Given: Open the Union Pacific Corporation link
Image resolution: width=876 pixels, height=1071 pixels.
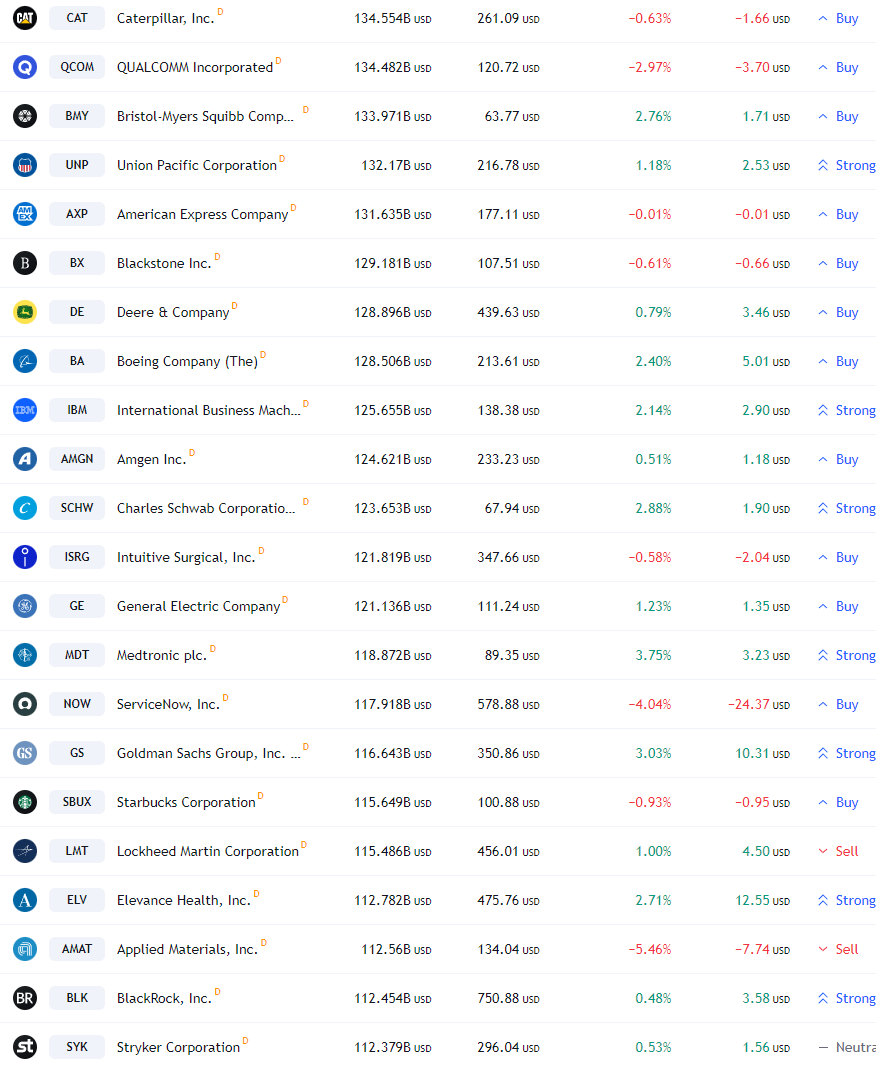Looking at the screenshot, I should (197, 165).
